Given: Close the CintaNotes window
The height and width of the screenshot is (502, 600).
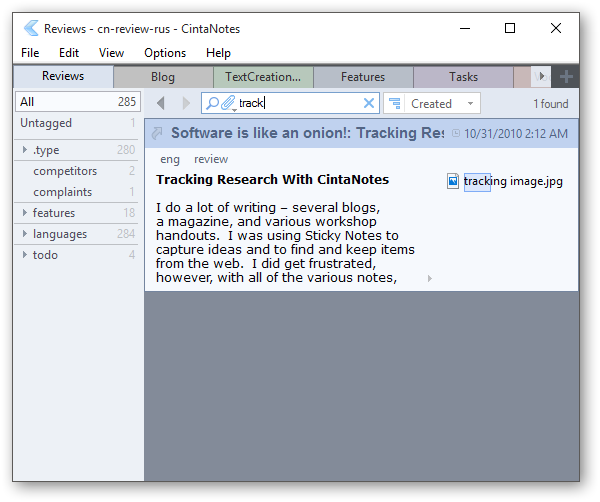Looking at the screenshot, I should [556, 28].
